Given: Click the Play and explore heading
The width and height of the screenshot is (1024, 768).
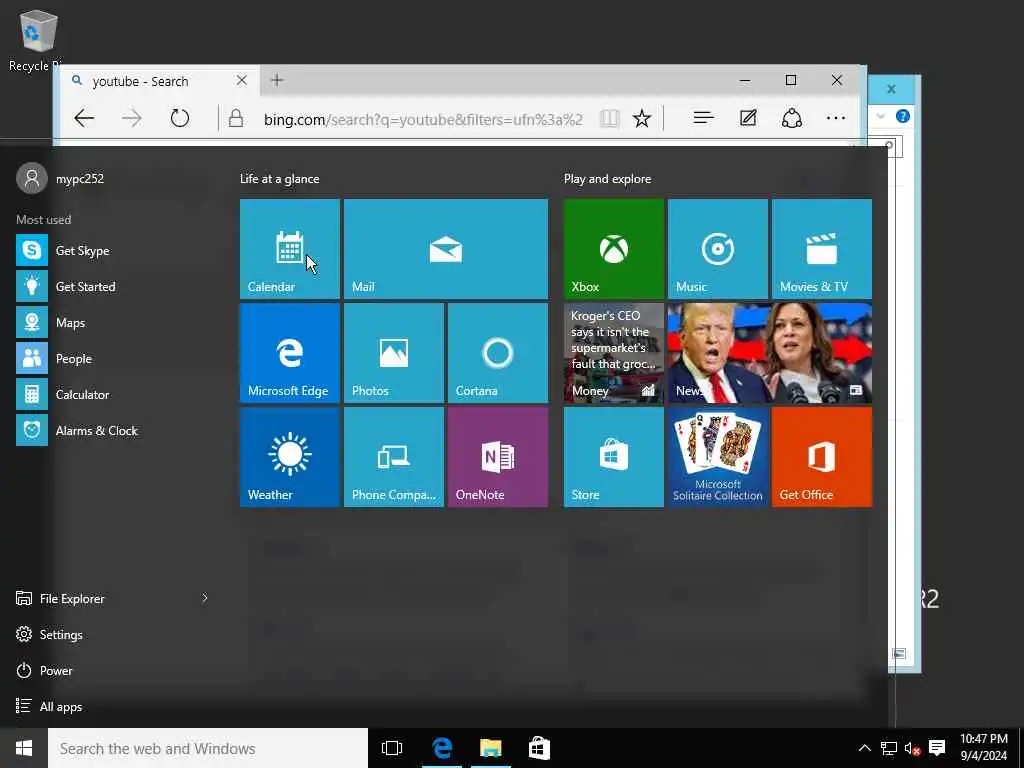Looking at the screenshot, I should 607,179.
